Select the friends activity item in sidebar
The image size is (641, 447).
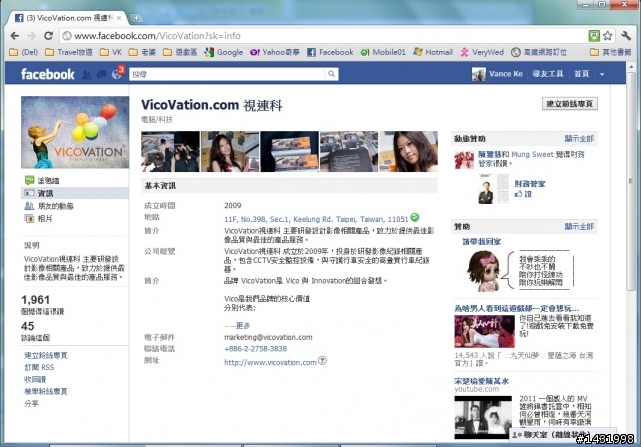[49, 206]
